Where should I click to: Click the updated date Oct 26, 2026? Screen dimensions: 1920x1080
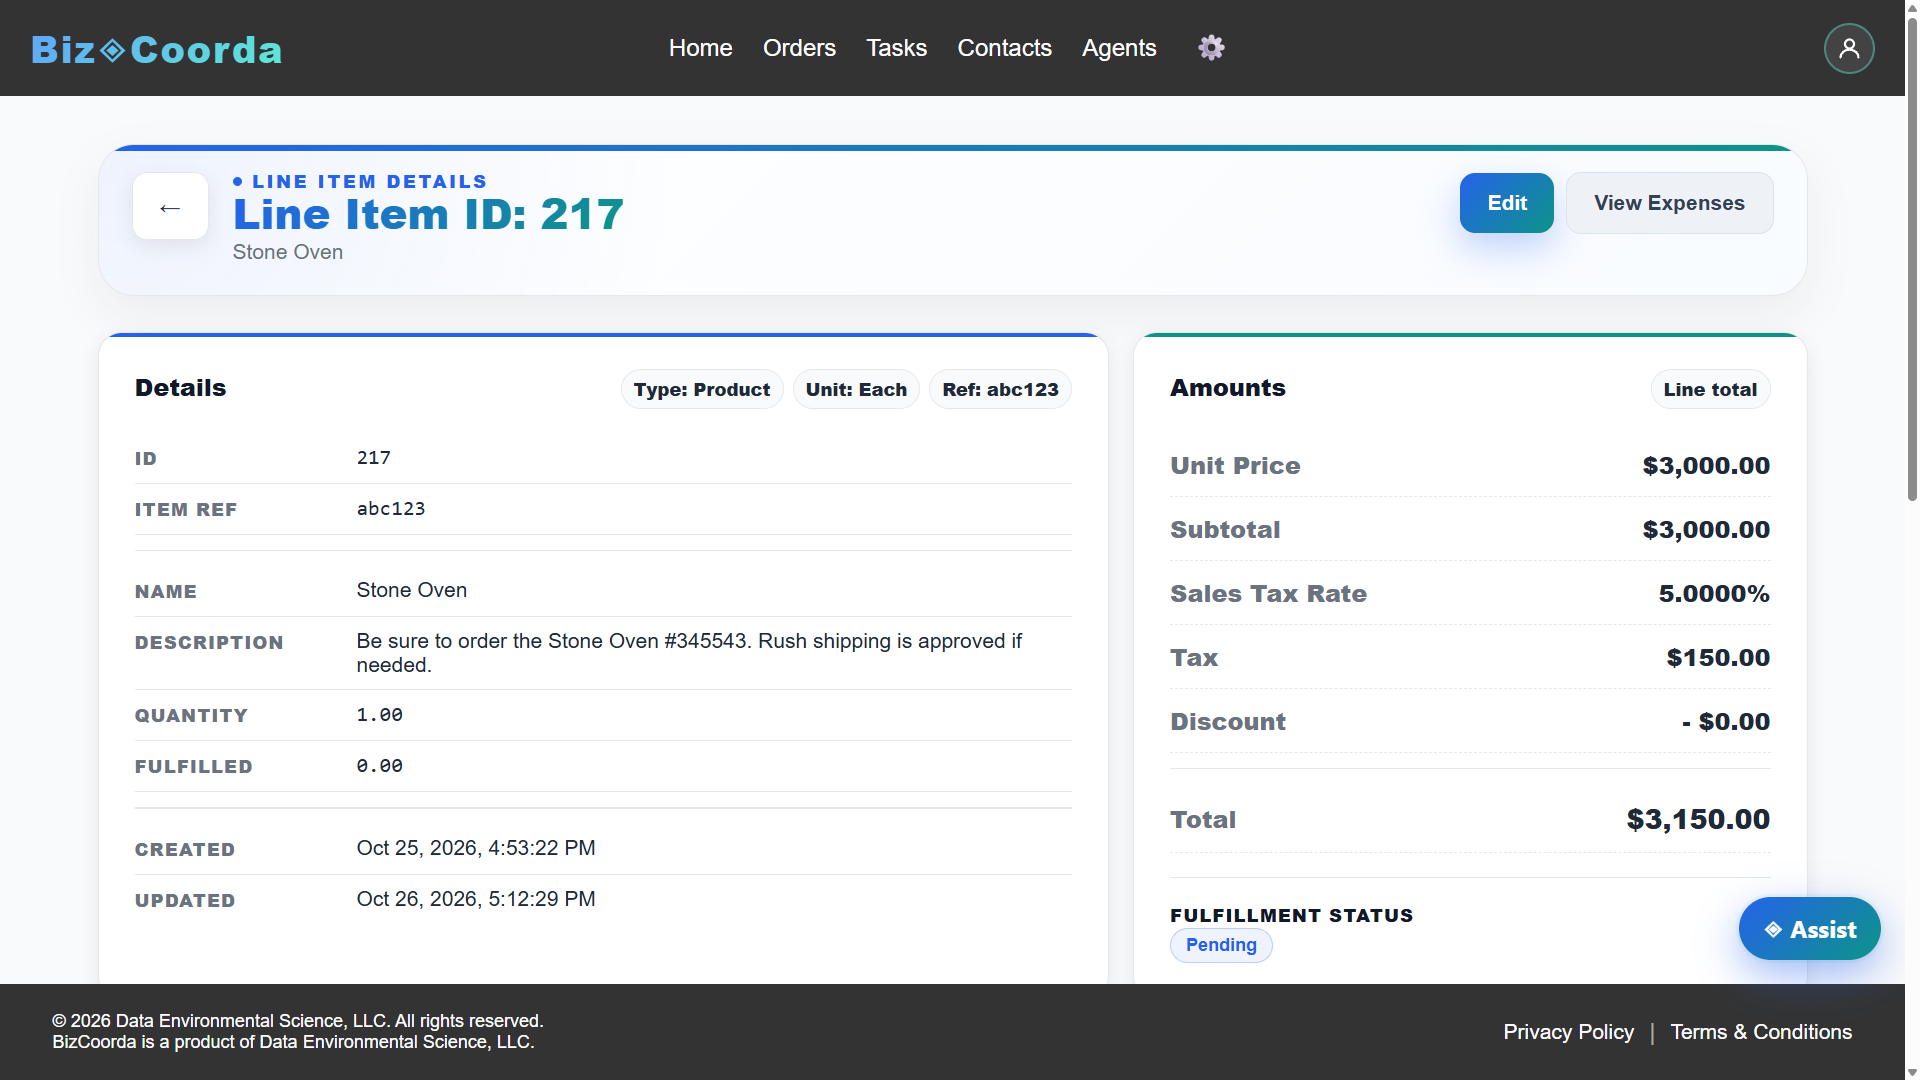click(476, 899)
